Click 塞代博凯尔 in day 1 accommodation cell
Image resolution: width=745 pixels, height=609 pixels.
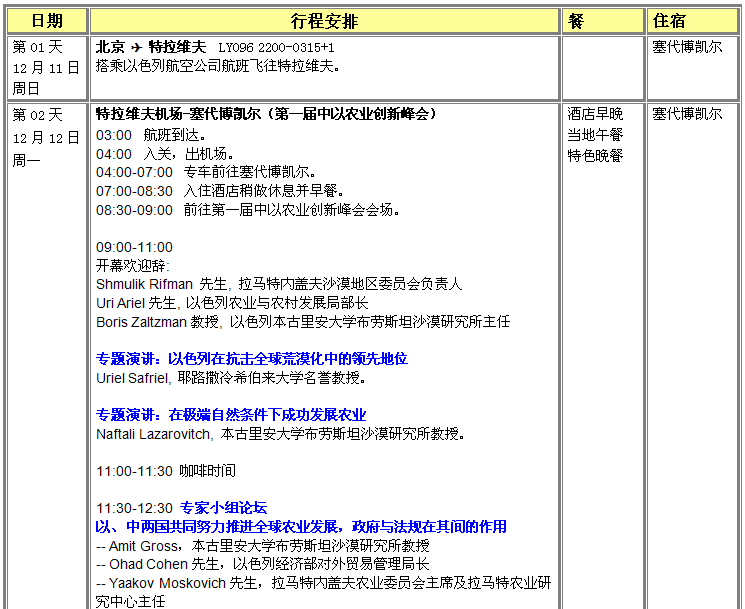[x=687, y=47]
